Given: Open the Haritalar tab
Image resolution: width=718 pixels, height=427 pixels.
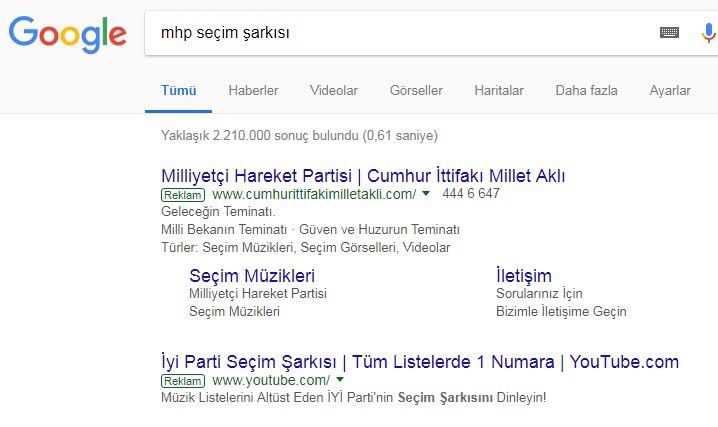Looking at the screenshot, I should 499,91.
